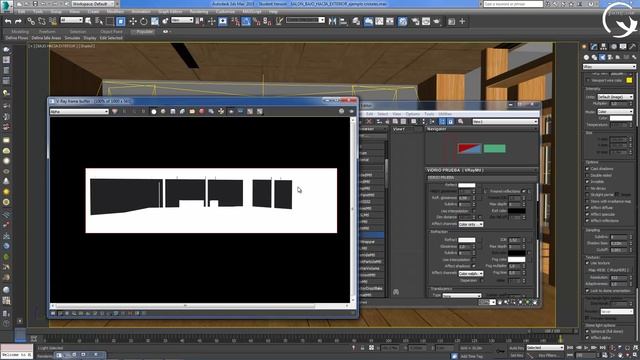Click Play Animation in the playback controls
Viewport: 640px width, 360px height.
tap(587, 348)
